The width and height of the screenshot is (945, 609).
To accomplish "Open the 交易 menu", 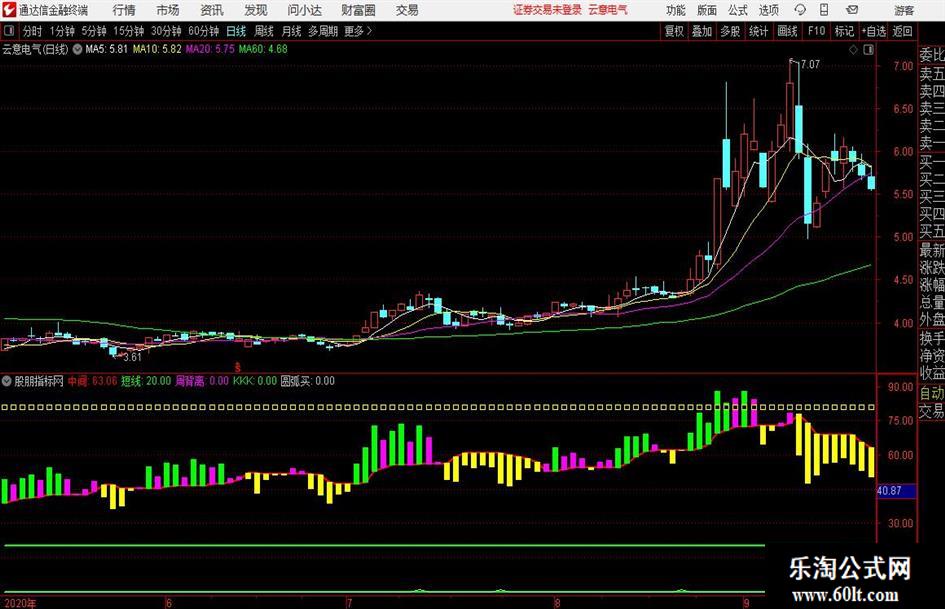I will [407, 10].
